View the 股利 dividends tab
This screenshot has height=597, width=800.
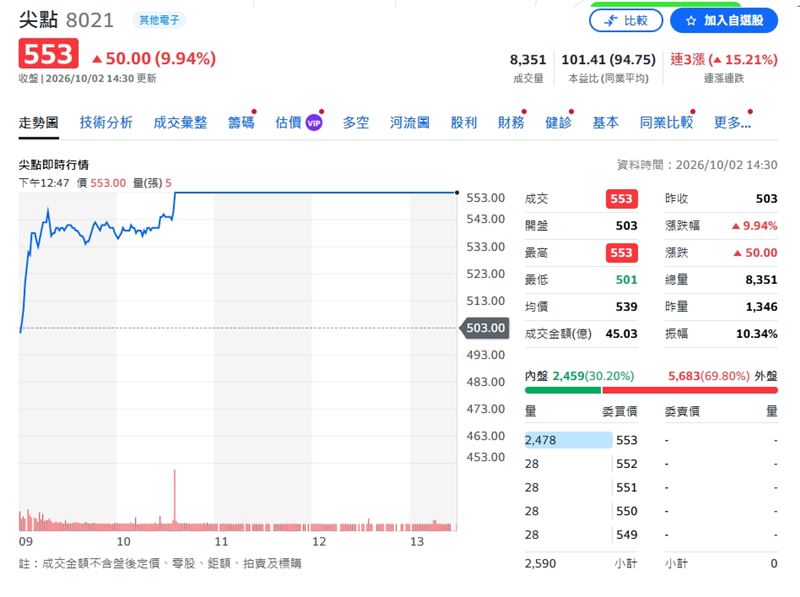[464, 123]
